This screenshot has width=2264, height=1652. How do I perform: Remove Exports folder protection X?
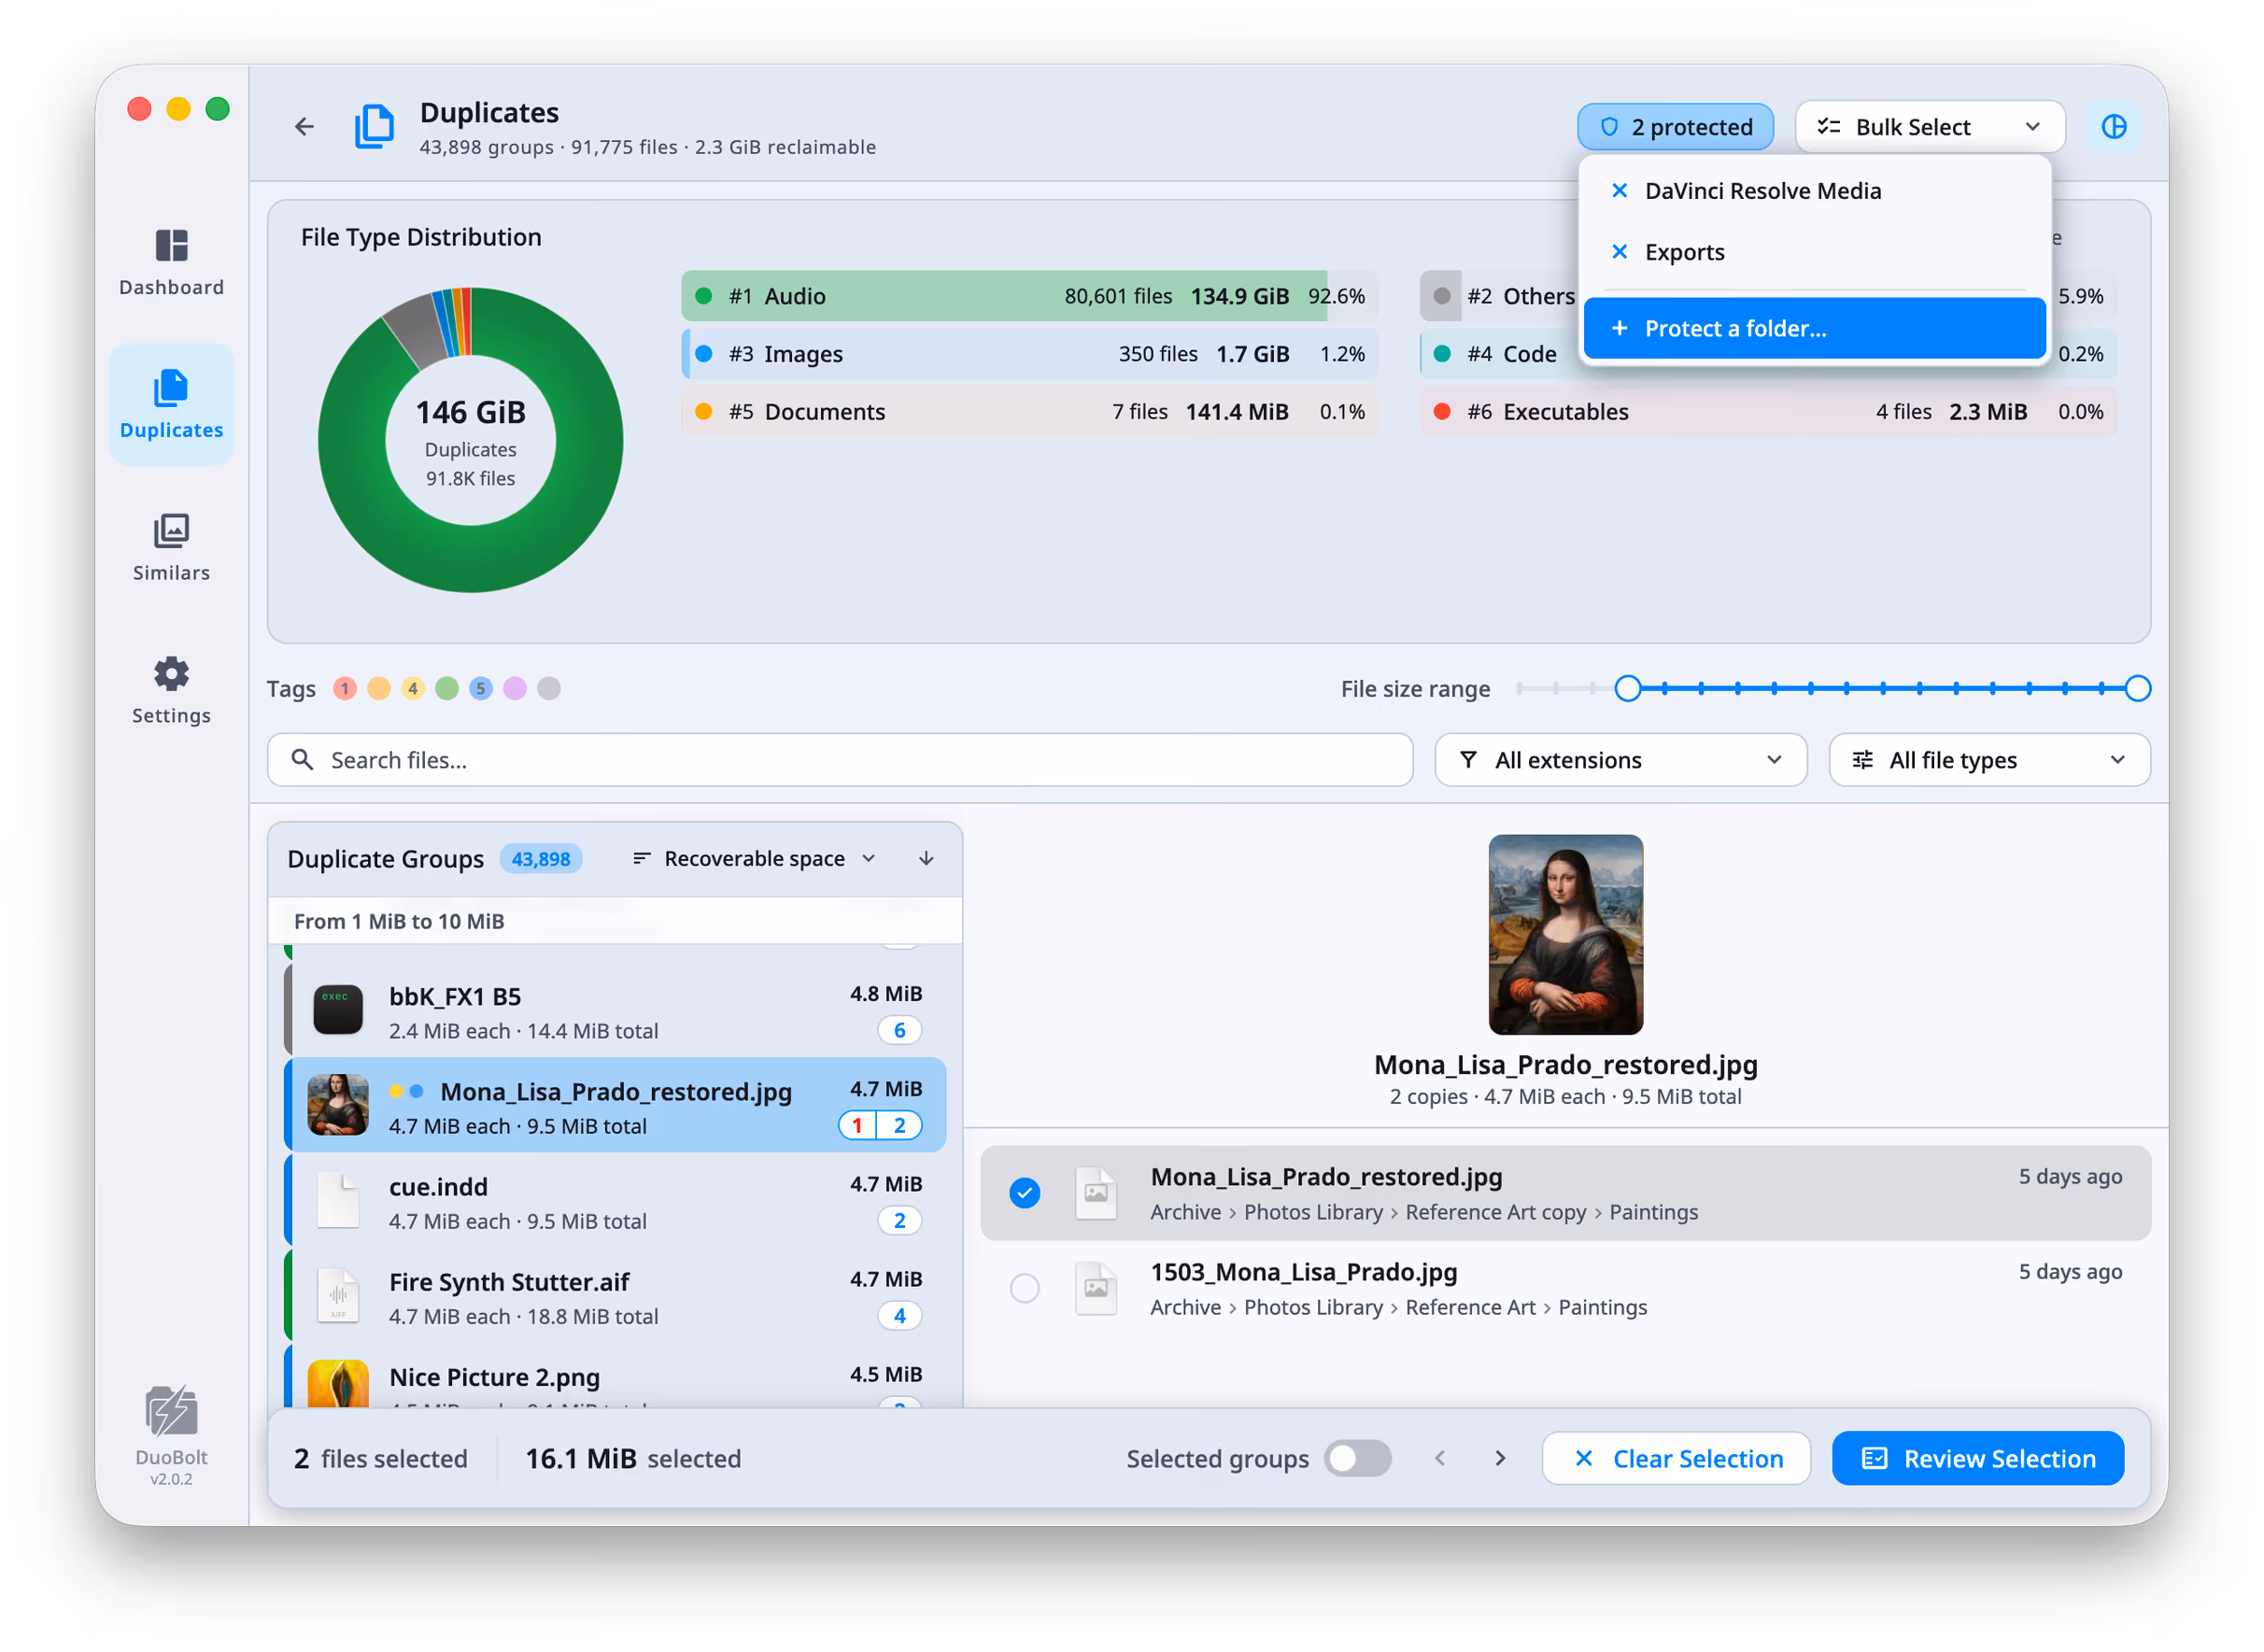[1621, 251]
